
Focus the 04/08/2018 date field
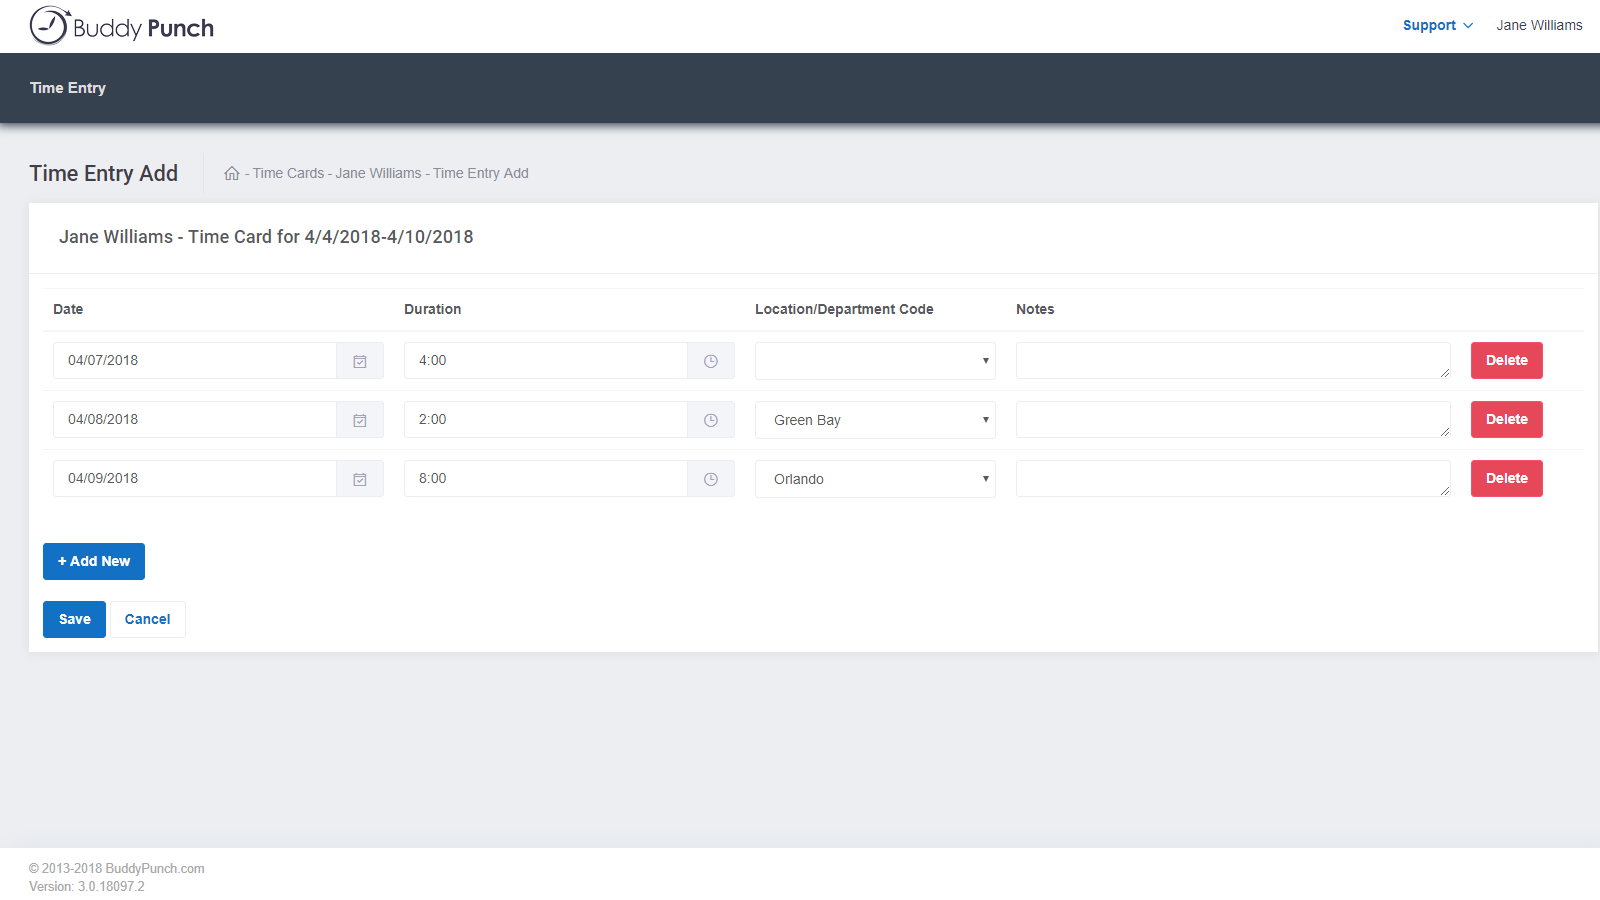tap(195, 420)
